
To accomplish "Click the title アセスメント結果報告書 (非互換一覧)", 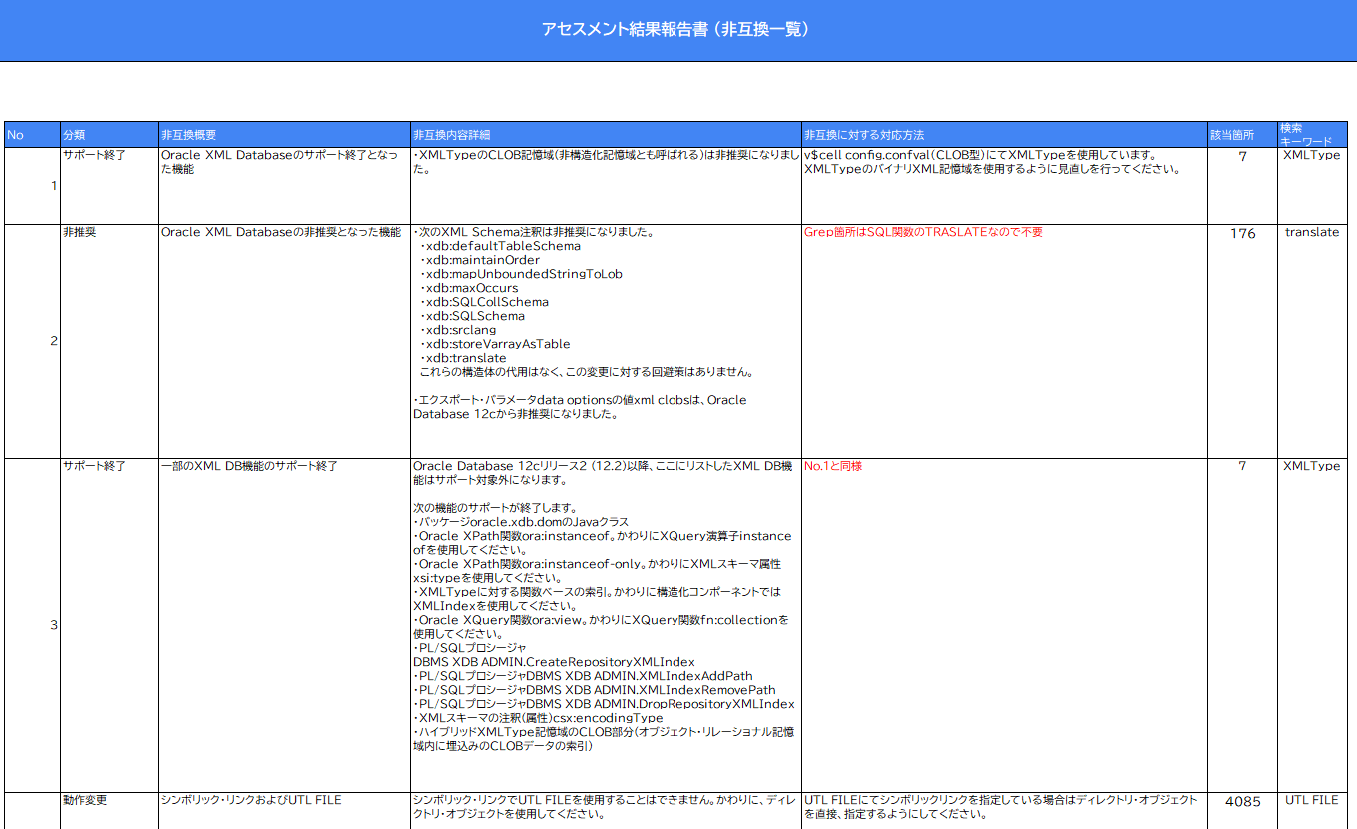I will pyautogui.click(x=676, y=30).
